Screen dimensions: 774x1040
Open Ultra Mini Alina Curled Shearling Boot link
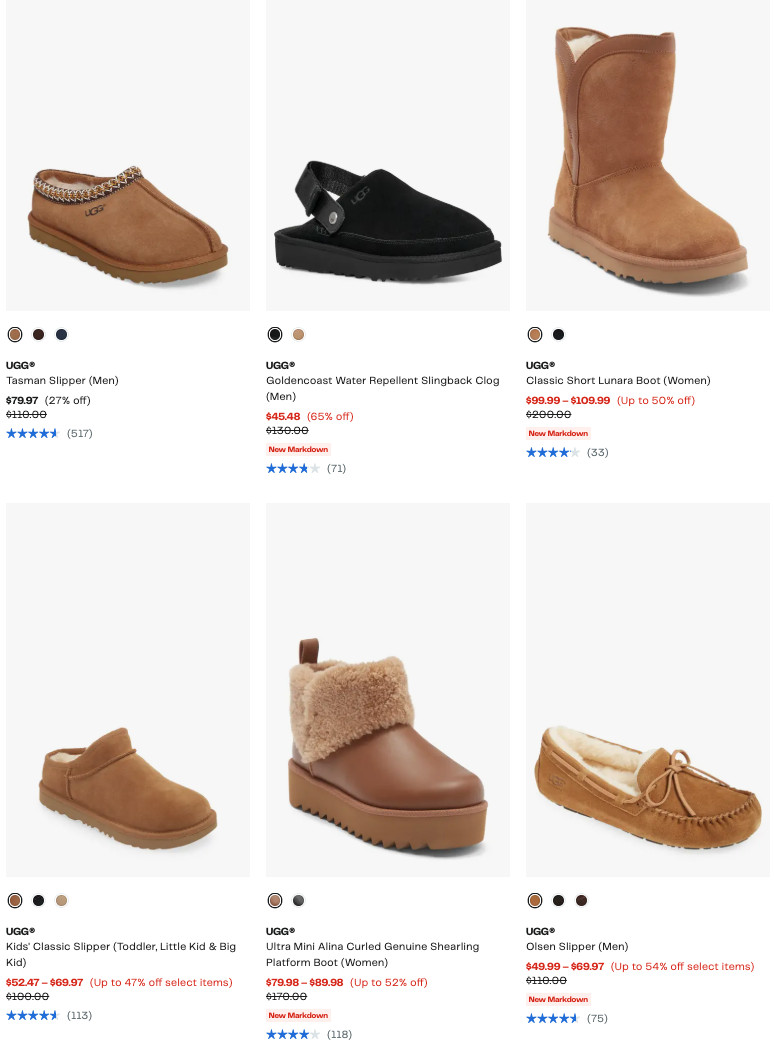[372, 946]
